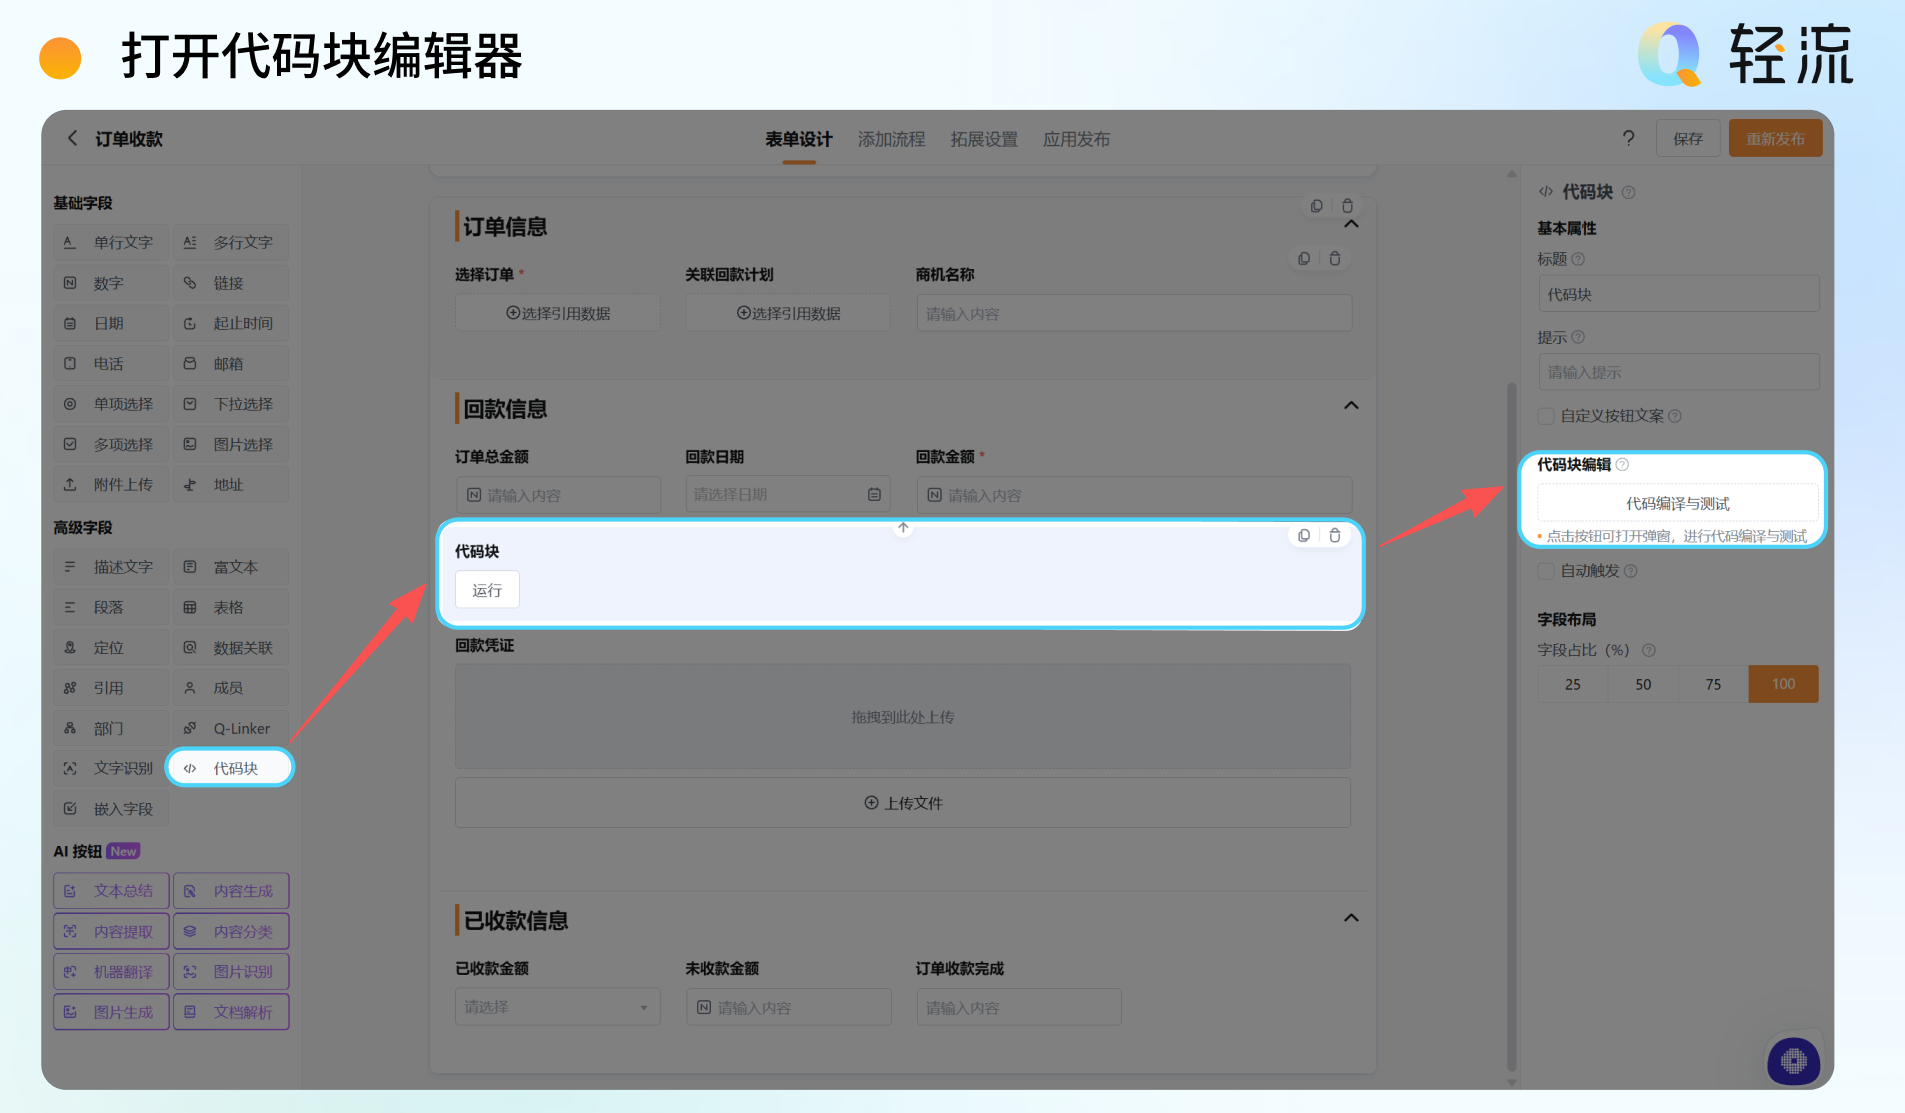Add a 邮箱 field

pyautogui.click(x=231, y=364)
